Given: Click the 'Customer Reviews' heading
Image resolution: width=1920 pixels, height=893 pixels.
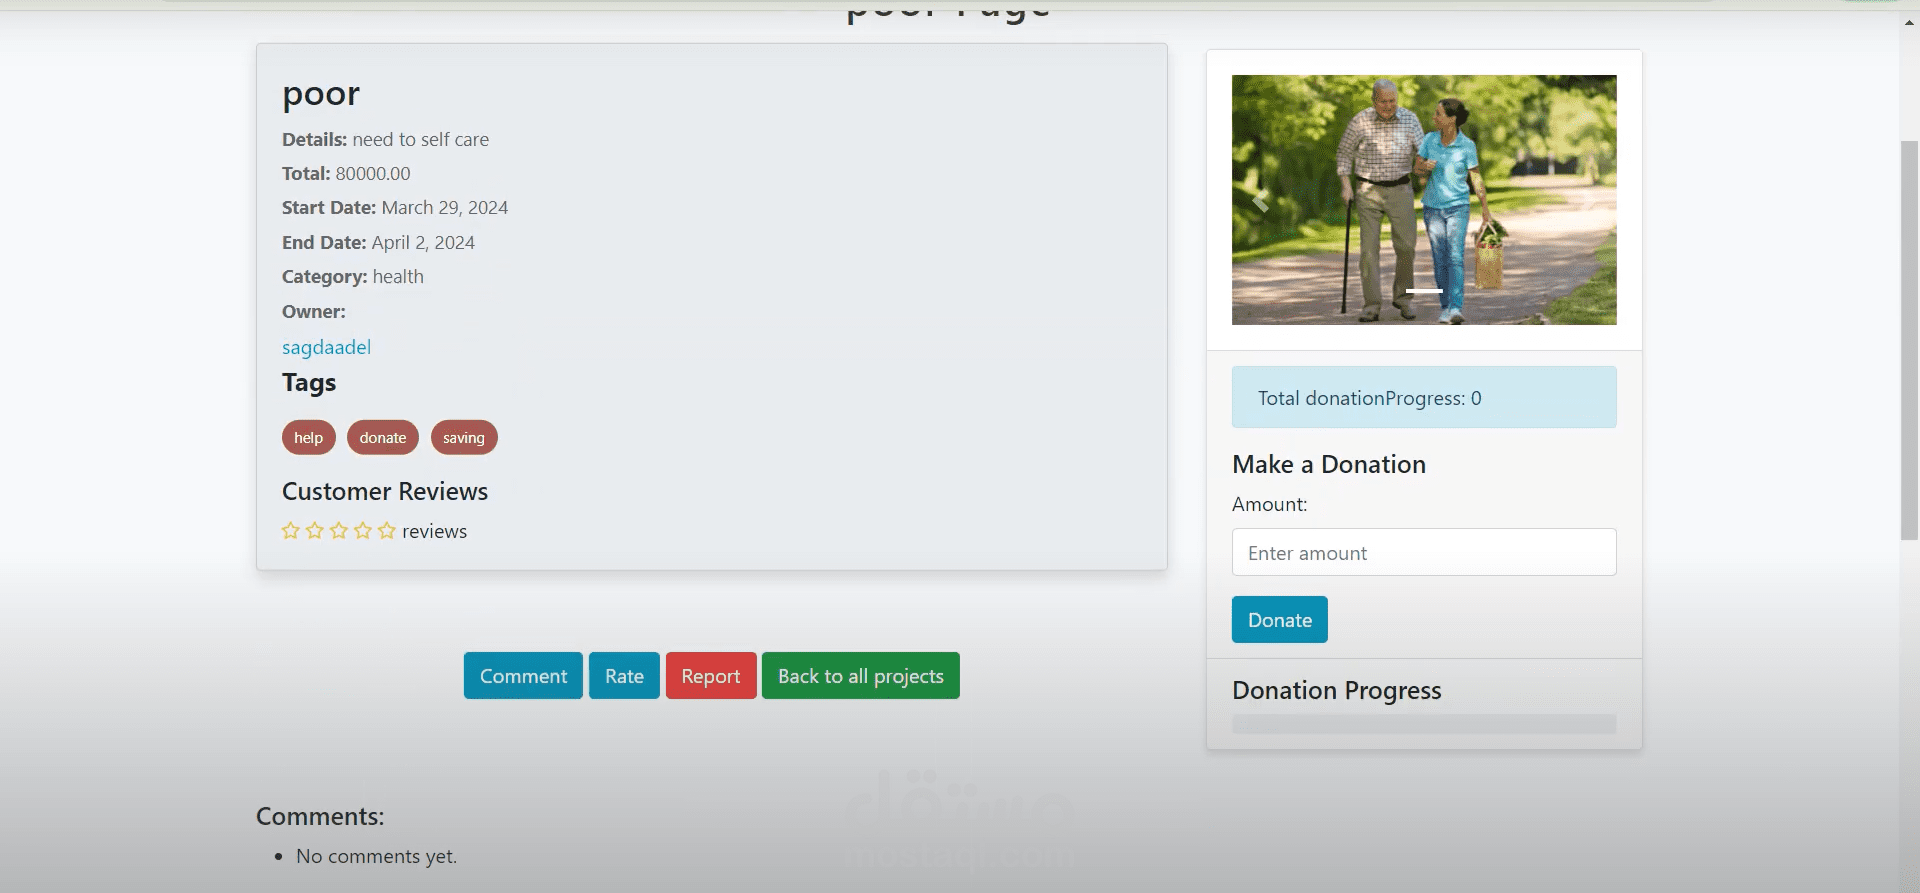Looking at the screenshot, I should point(385,491).
